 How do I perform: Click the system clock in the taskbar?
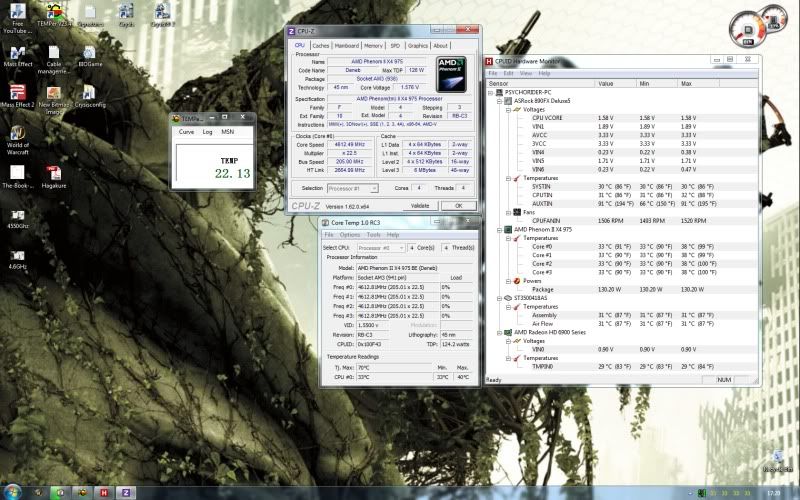(x=773, y=493)
